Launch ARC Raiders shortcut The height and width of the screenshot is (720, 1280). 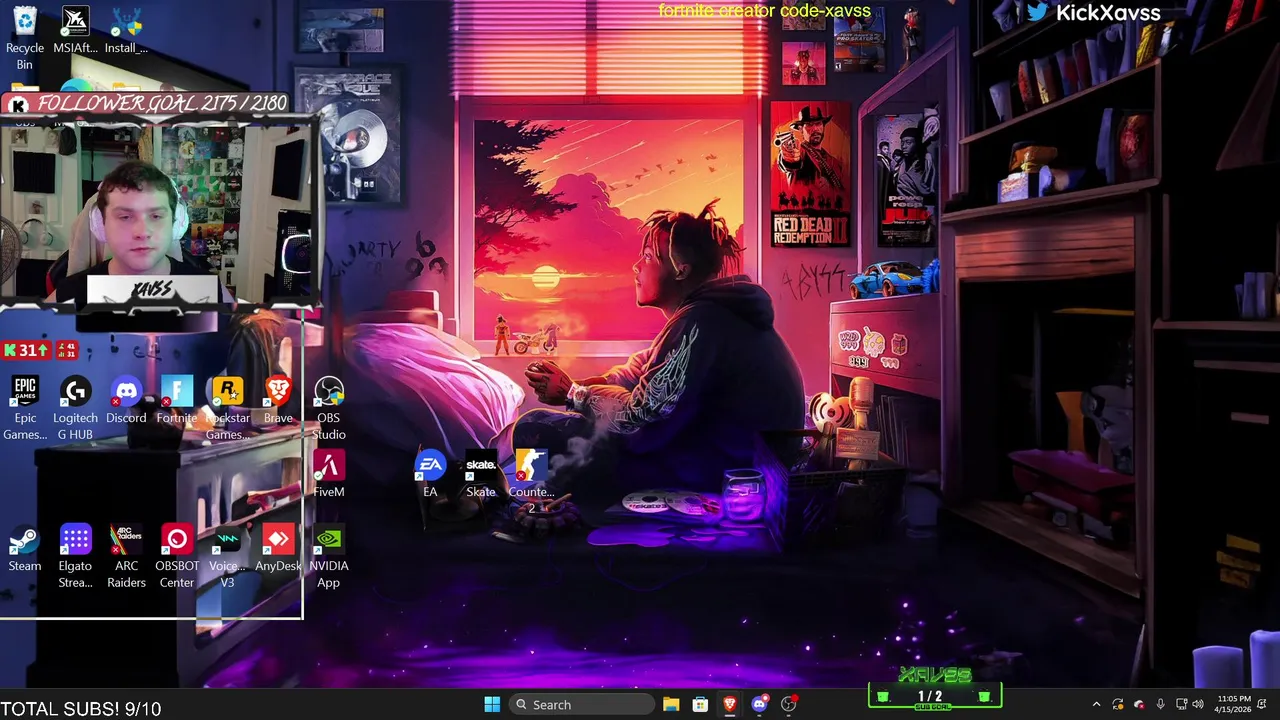pyautogui.click(x=126, y=556)
